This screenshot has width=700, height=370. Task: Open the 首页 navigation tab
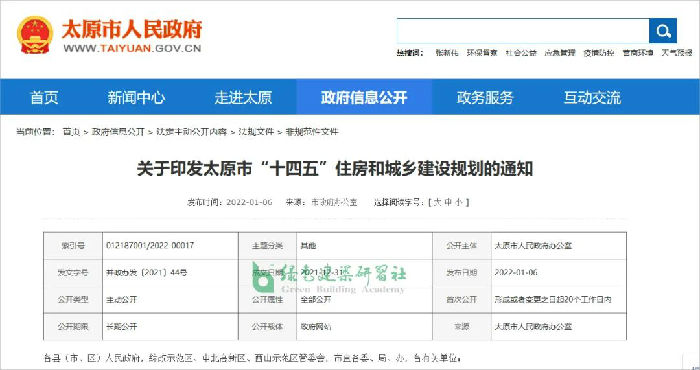[44, 97]
